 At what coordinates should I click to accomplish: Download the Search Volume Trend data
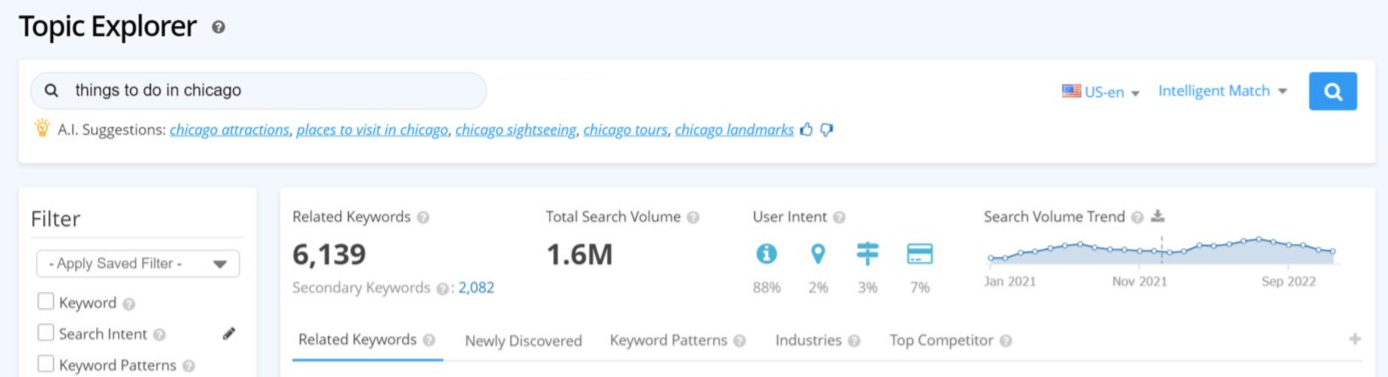[x=1158, y=216]
